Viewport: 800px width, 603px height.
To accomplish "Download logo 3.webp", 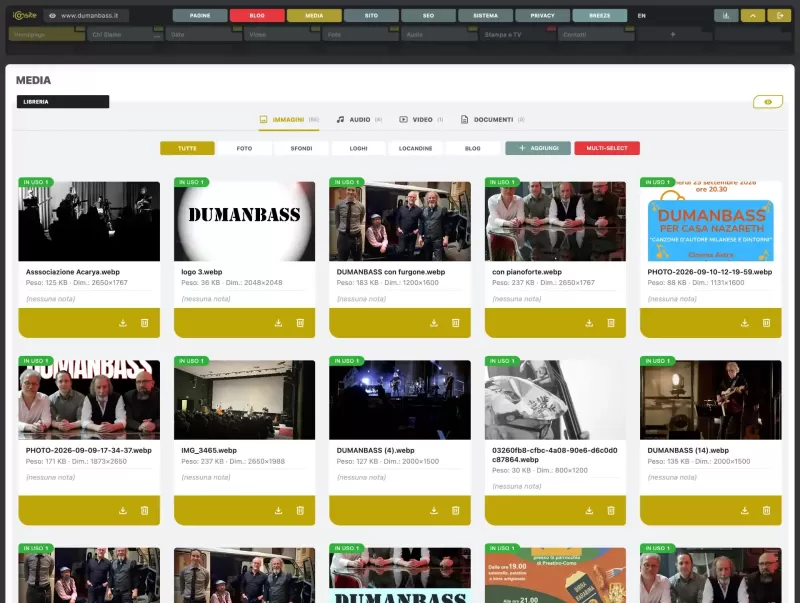I will (x=279, y=323).
